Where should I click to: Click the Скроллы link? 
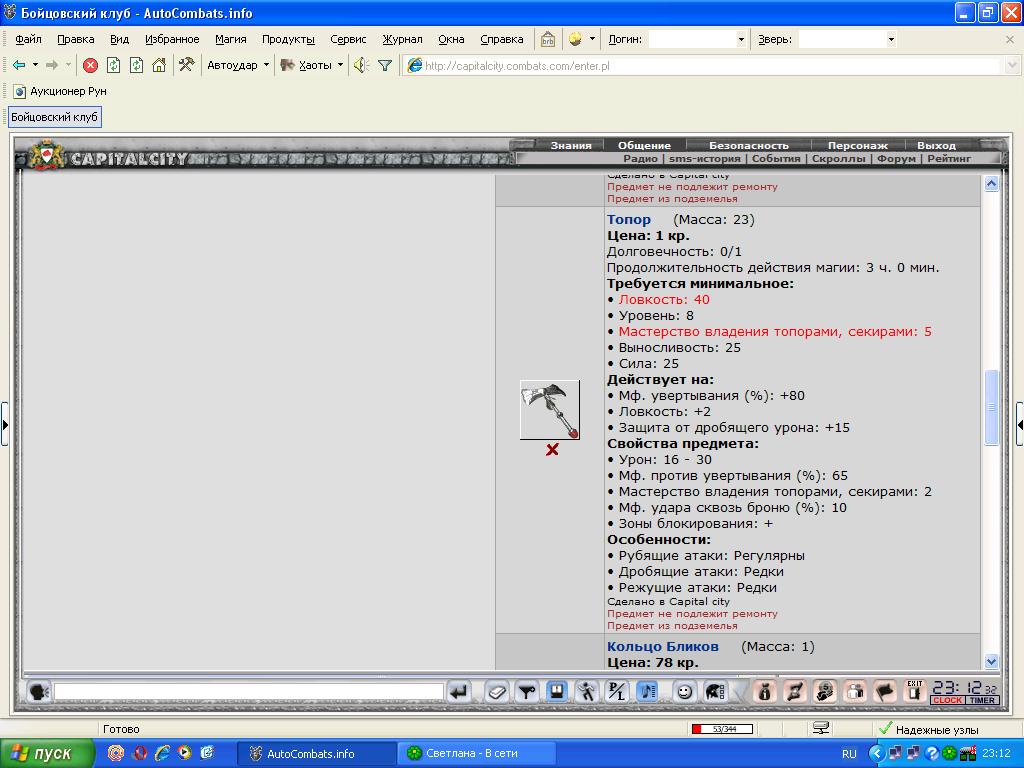click(839, 159)
